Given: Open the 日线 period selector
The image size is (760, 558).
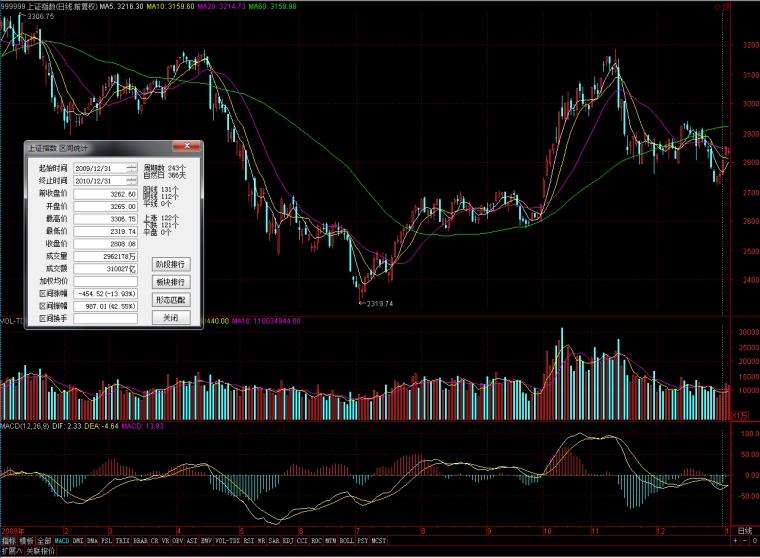Looking at the screenshot, I should (x=744, y=531).
